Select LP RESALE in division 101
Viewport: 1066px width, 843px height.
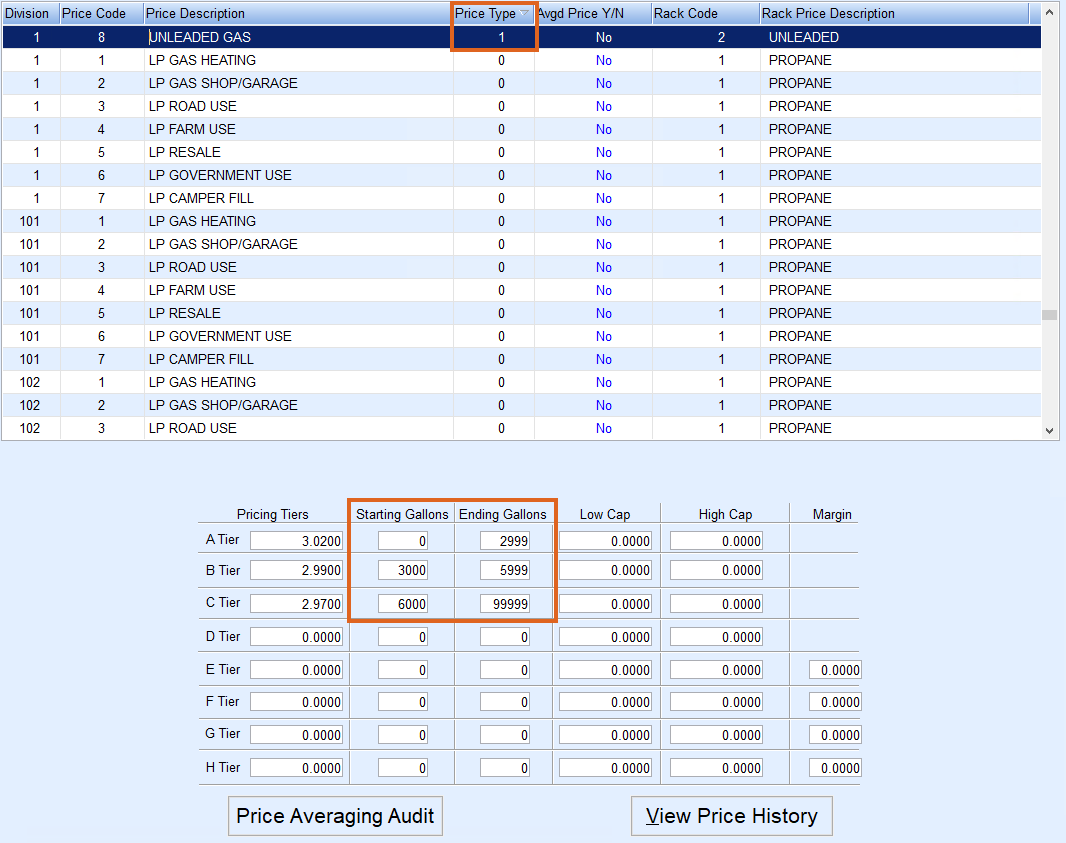(521, 313)
